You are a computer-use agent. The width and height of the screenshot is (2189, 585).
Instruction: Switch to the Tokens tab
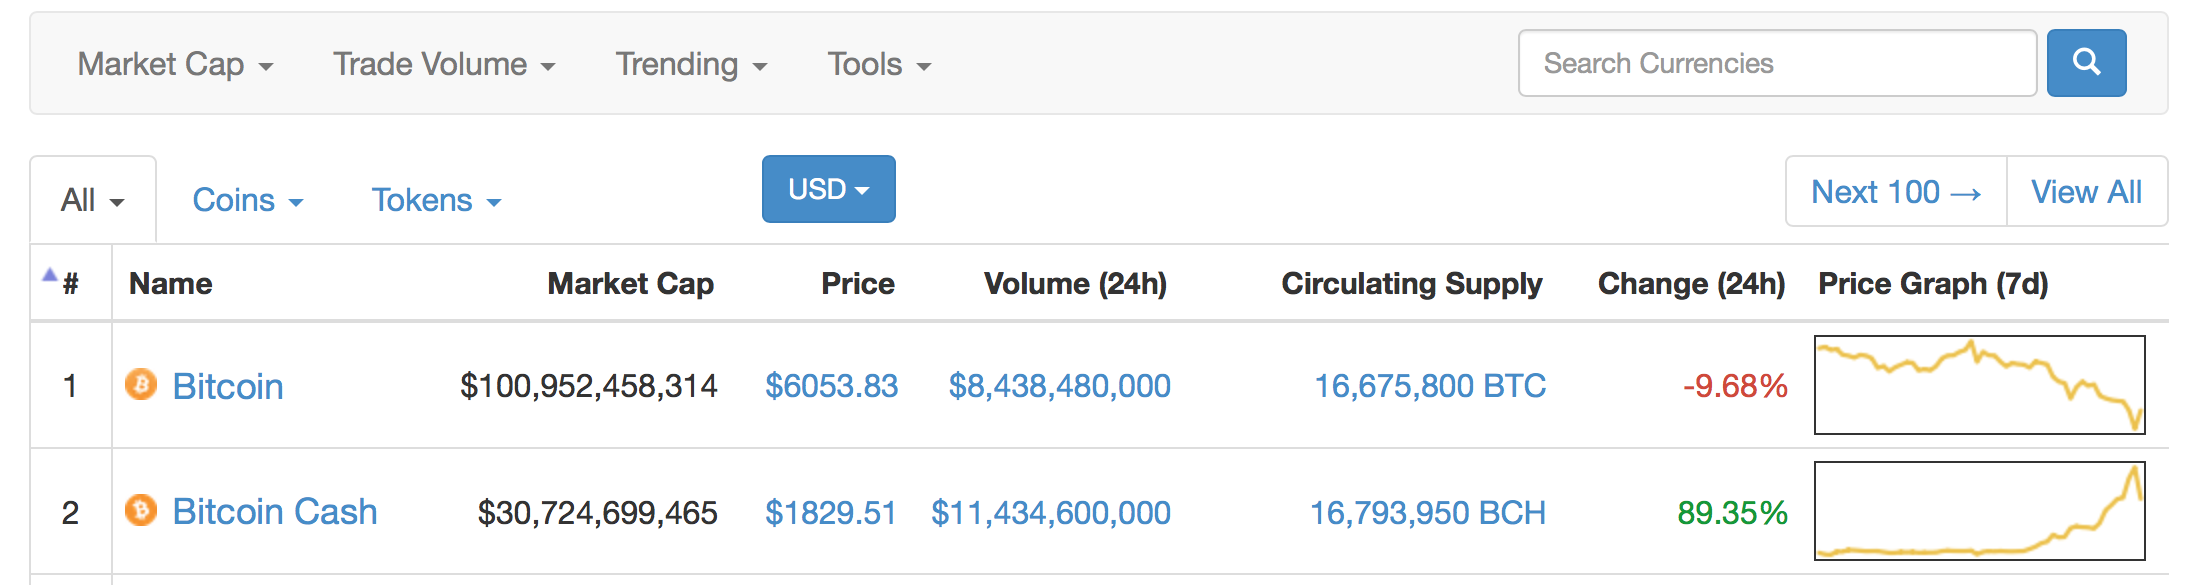pos(436,200)
